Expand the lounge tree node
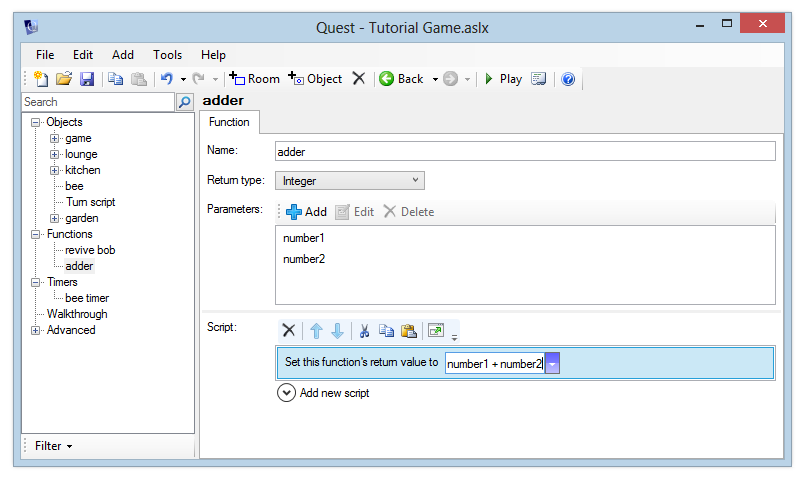805x482 pixels. point(54,155)
